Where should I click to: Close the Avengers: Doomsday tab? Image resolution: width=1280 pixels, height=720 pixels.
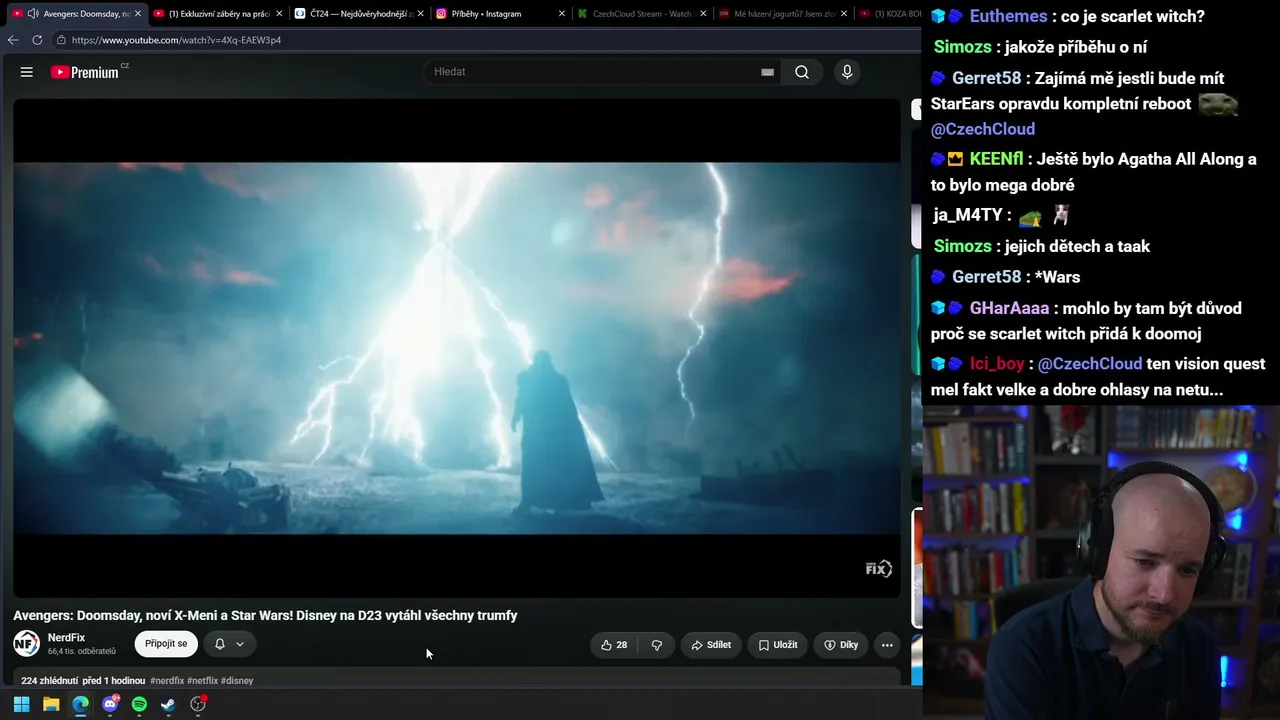click(138, 14)
